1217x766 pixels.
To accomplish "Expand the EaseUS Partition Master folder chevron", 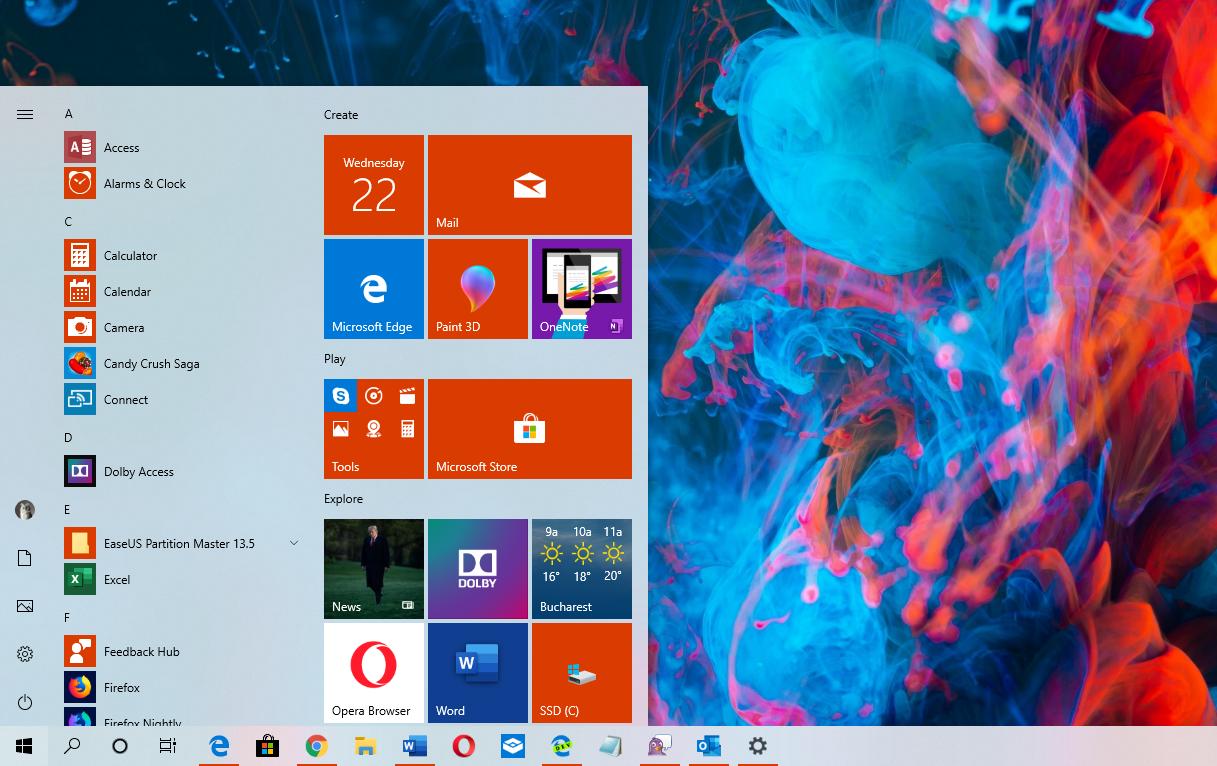I will 294,543.
